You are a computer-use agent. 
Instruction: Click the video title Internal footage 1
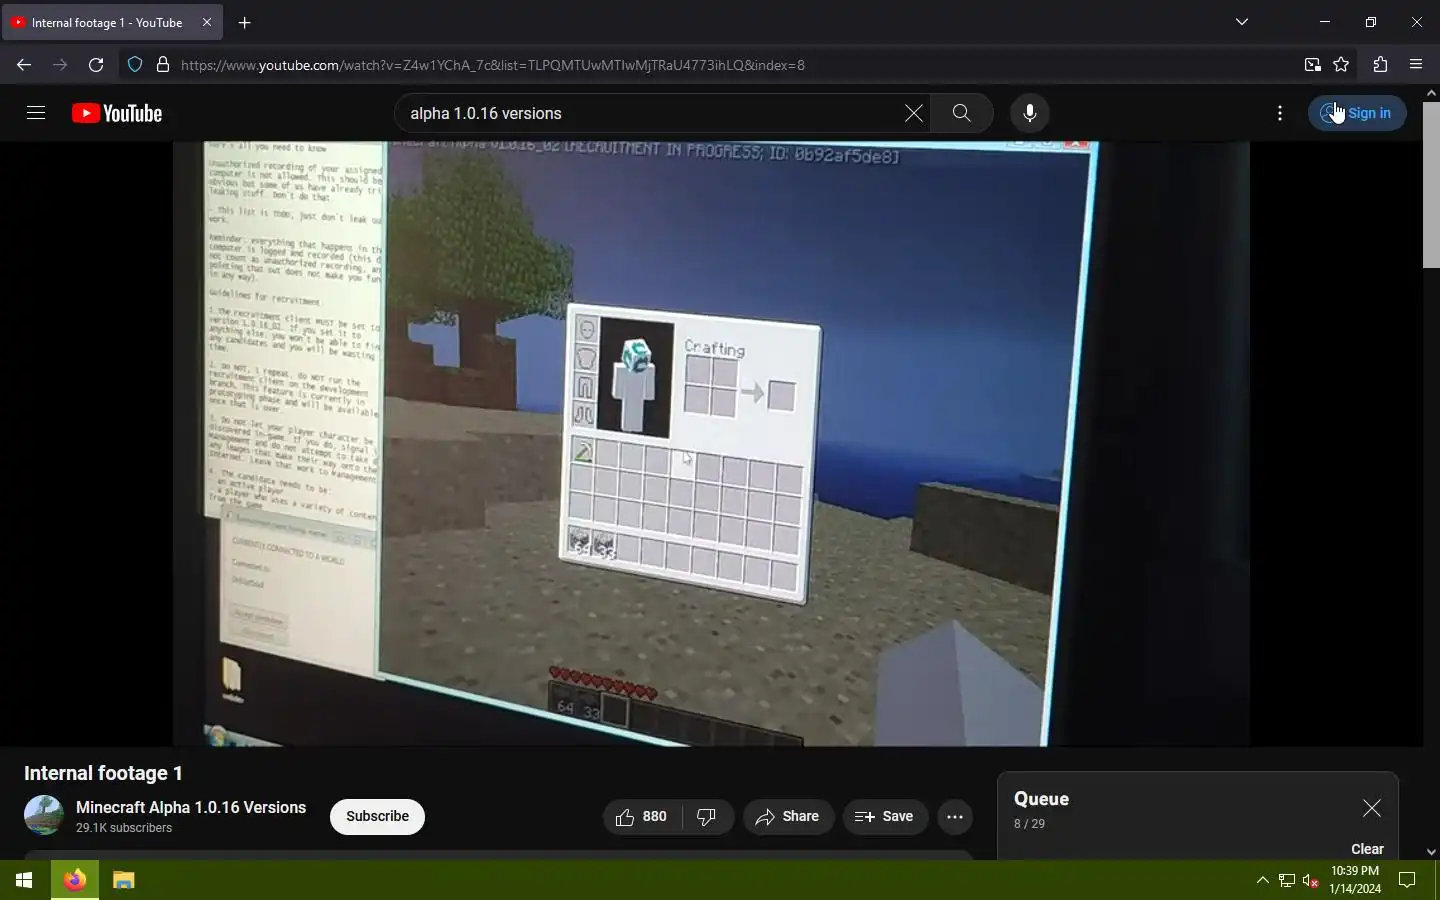(x=103, y=773)
